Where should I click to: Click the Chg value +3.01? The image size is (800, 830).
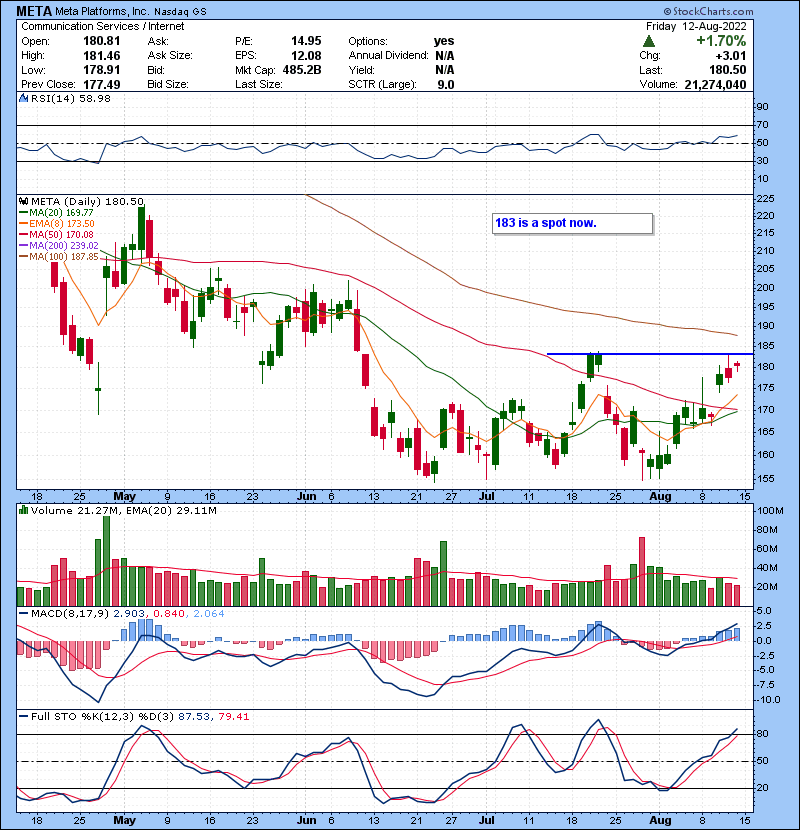(731, 56)
